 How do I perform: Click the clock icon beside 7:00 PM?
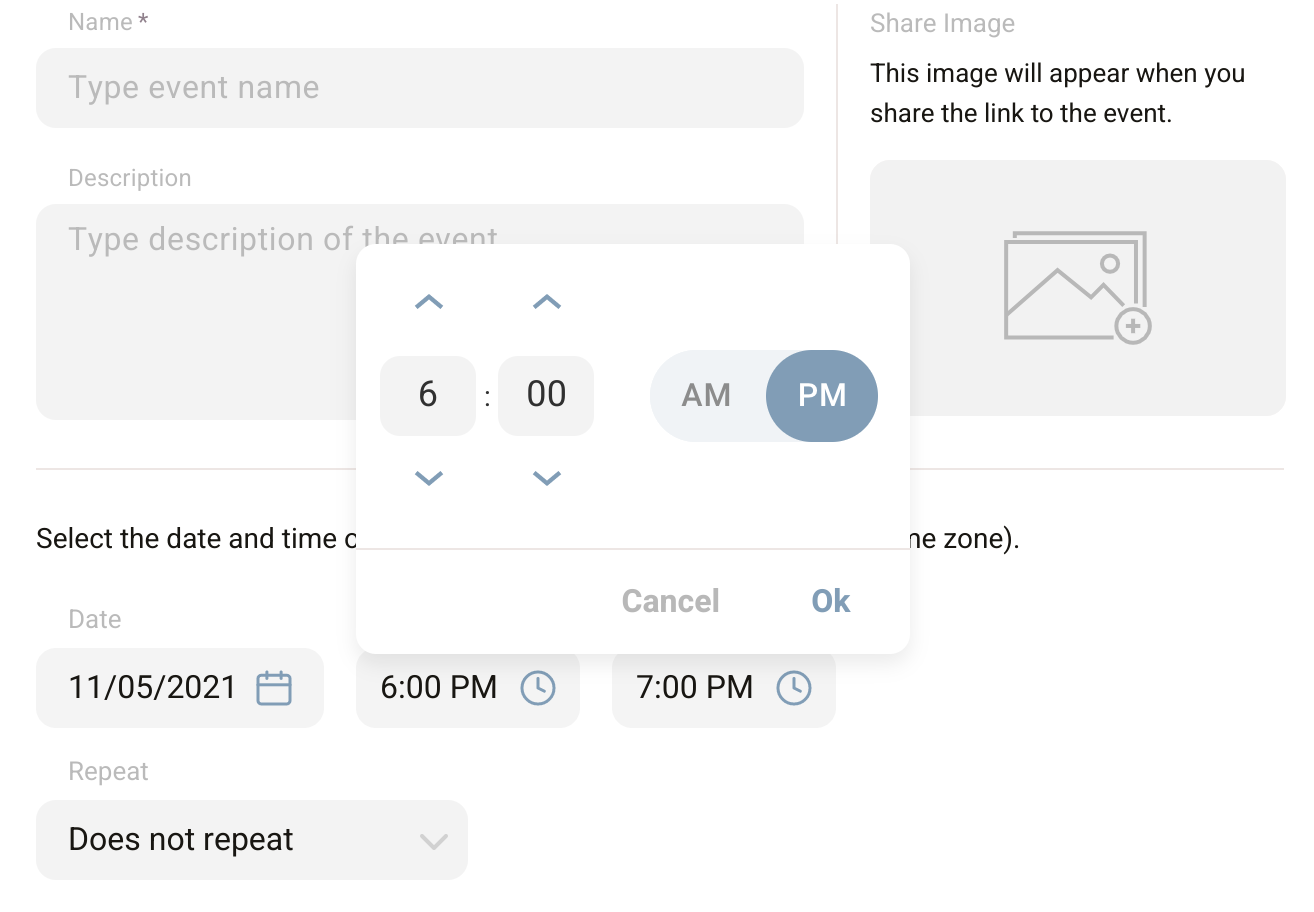point(794,688)
